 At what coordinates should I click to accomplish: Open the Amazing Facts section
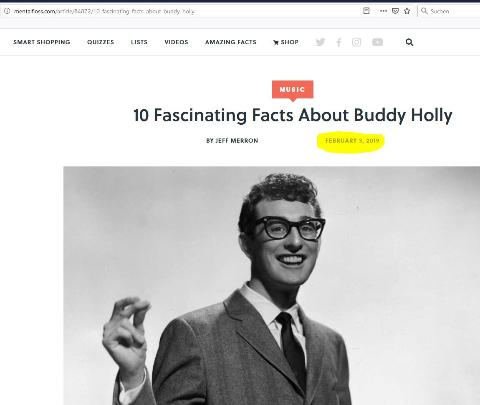click(x=231, y=42)
